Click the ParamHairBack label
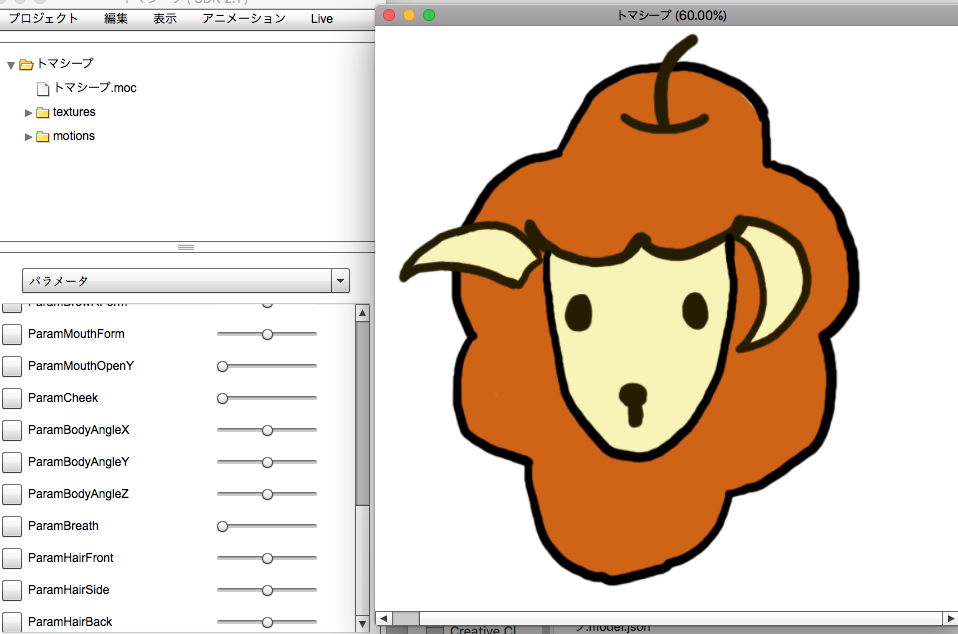This screenshot has height=634, width=958. pos(70,621)
